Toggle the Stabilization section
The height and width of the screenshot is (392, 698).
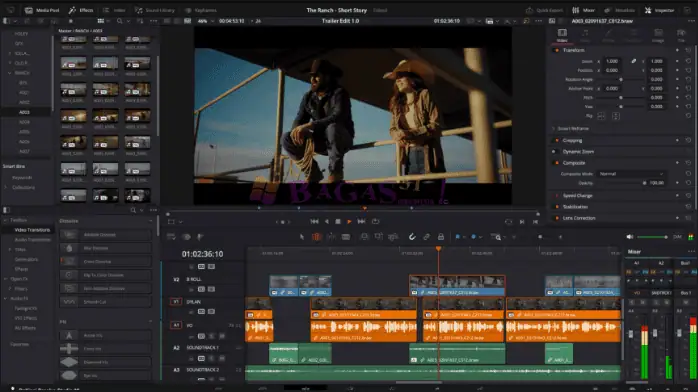pos(556,207)
